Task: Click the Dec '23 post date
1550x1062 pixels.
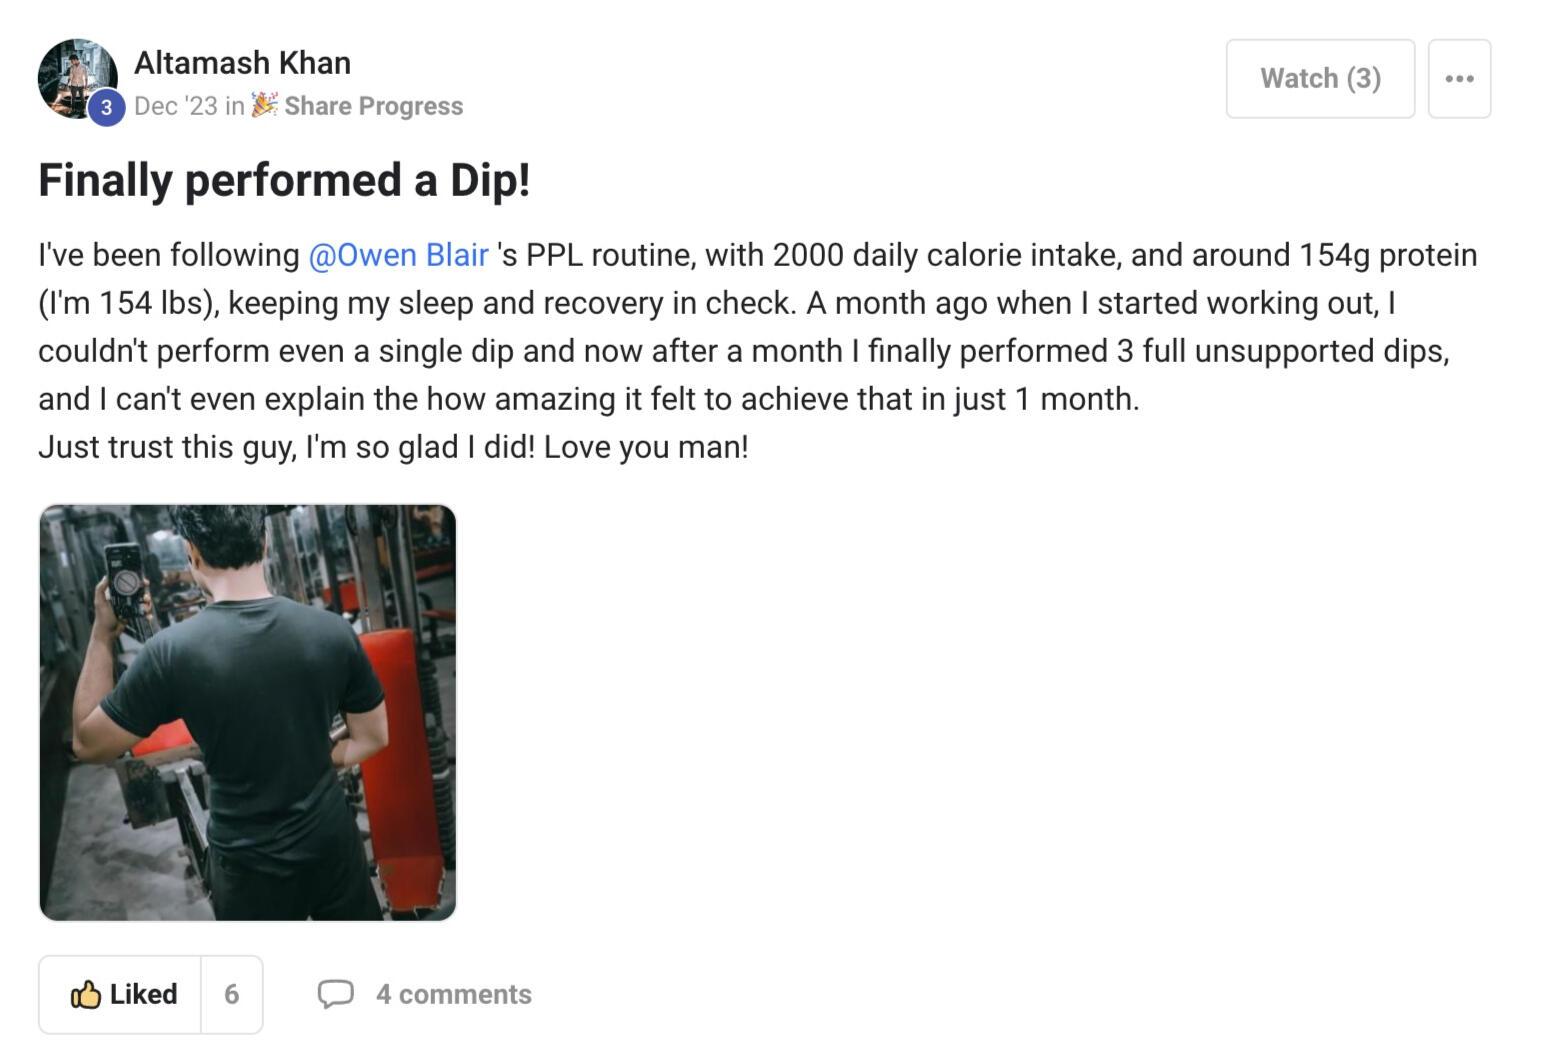Action: pos(175,106)
